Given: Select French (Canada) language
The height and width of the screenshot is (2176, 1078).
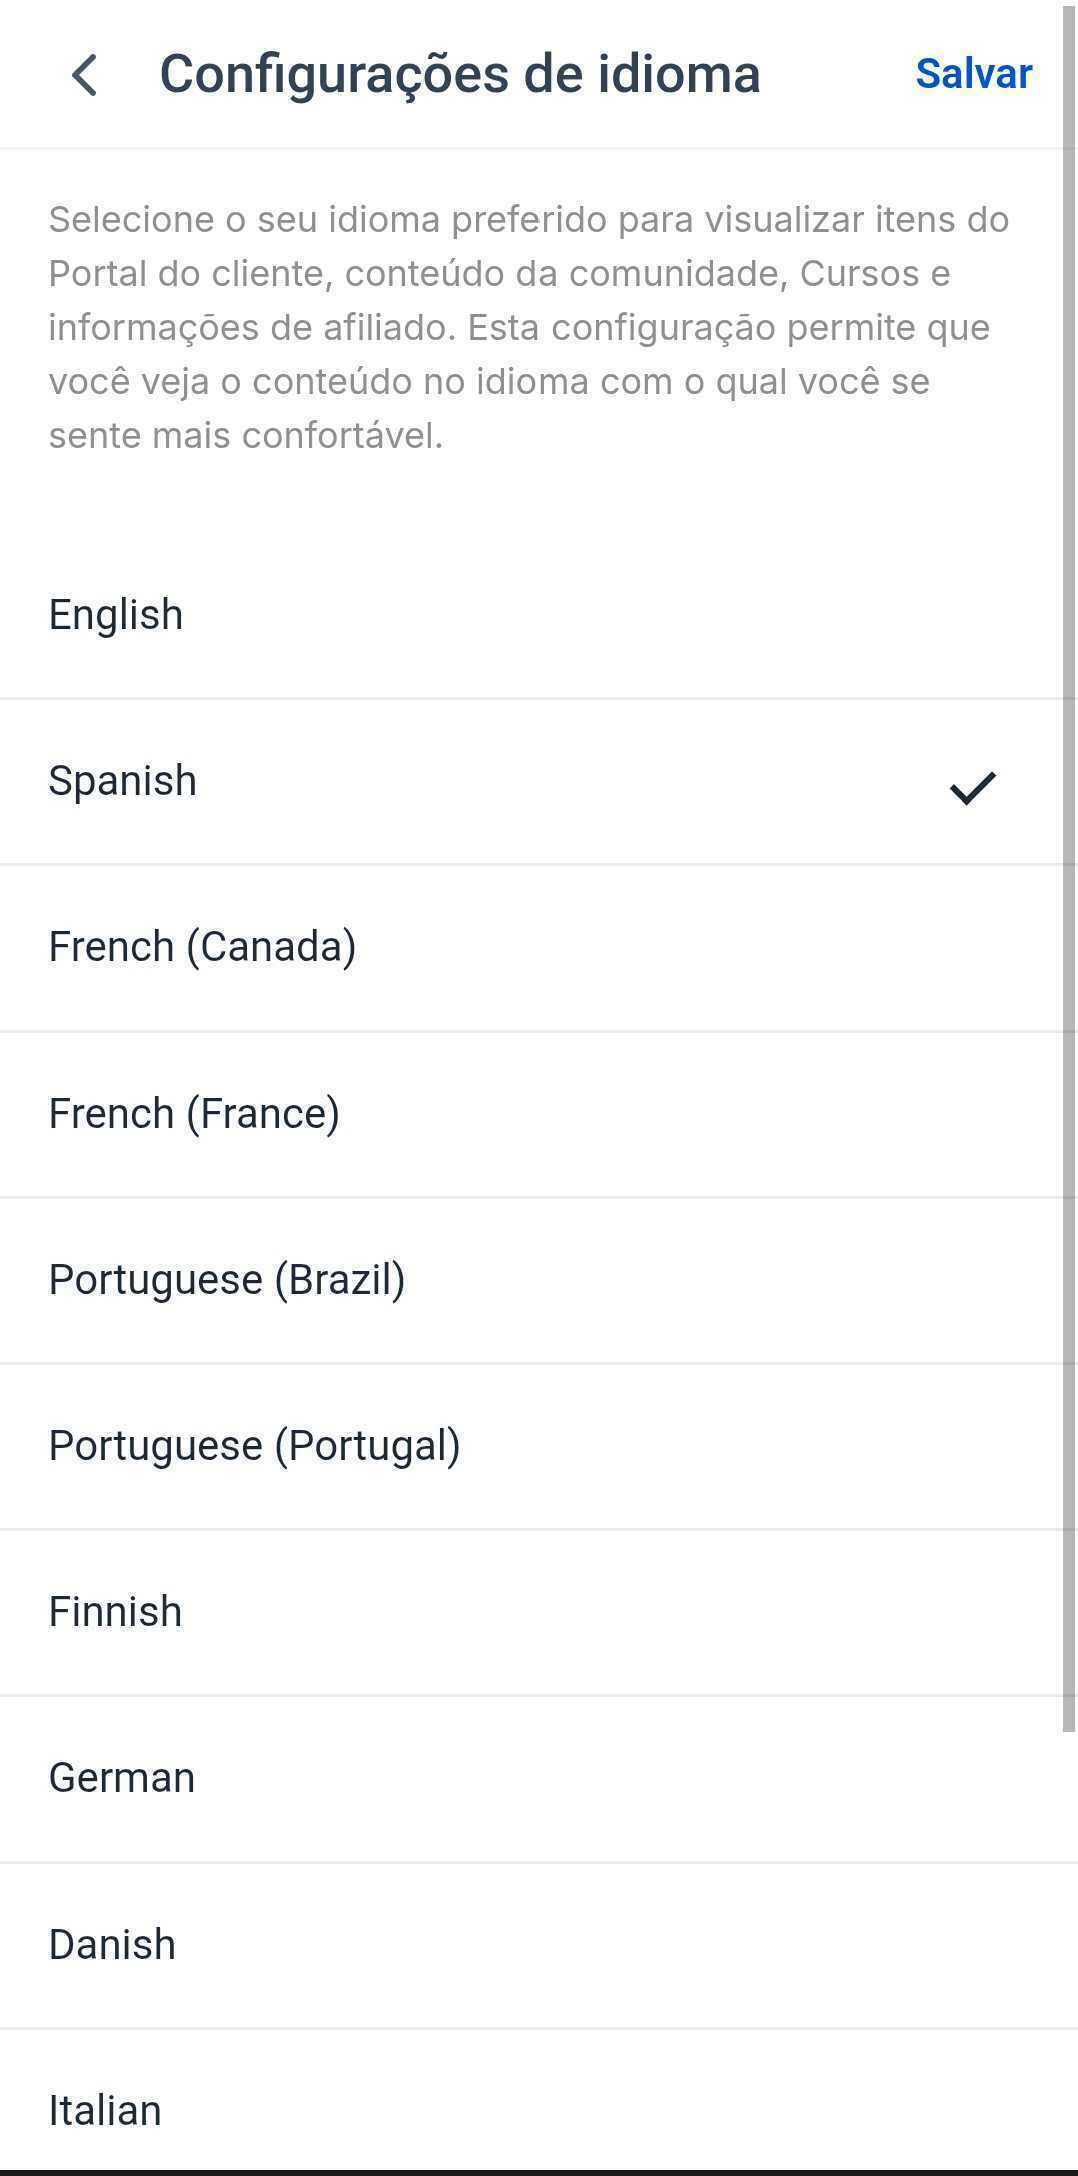Looking at the screenshot, I should [x=202, y=947].
